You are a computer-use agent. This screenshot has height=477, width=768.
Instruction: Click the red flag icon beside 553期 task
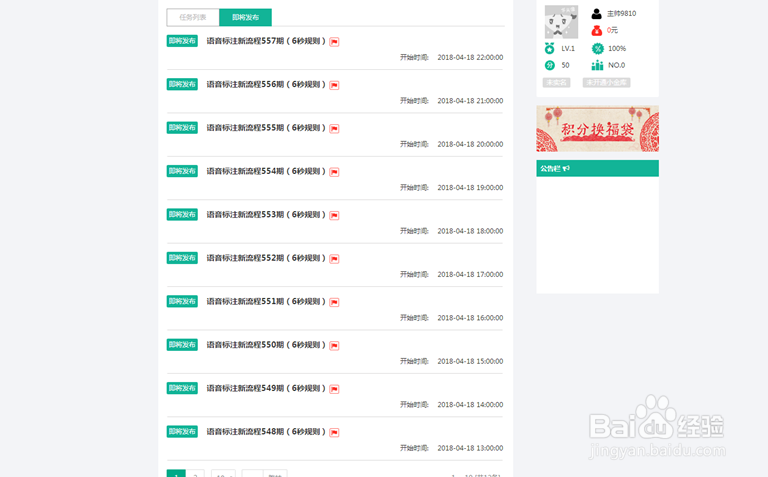coord(334,215)
